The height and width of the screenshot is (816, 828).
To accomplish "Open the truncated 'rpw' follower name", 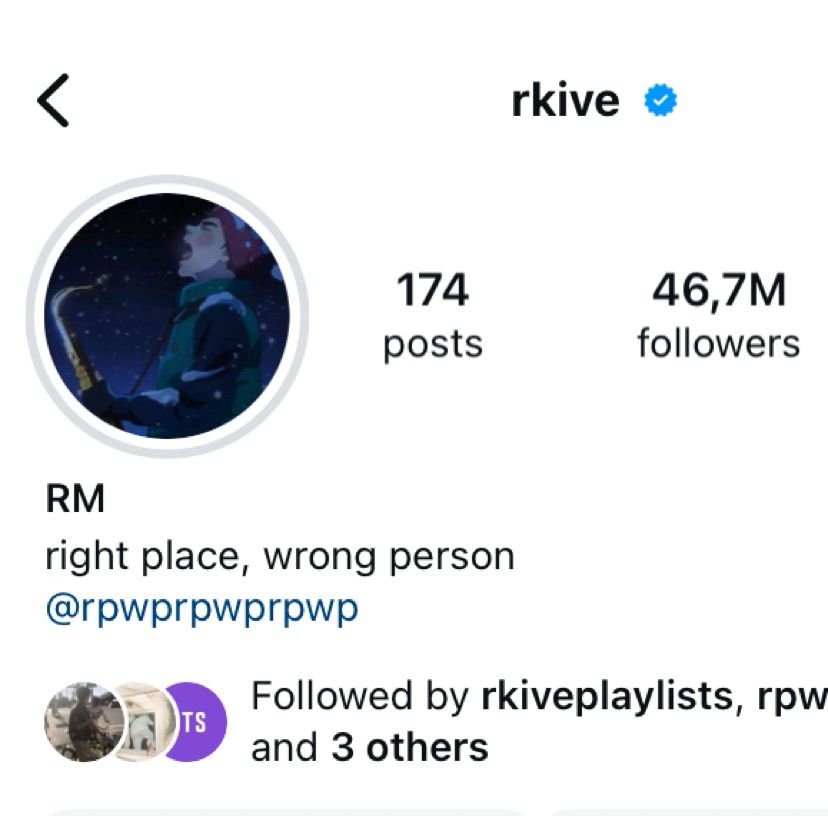I will (x=792, y=697).
